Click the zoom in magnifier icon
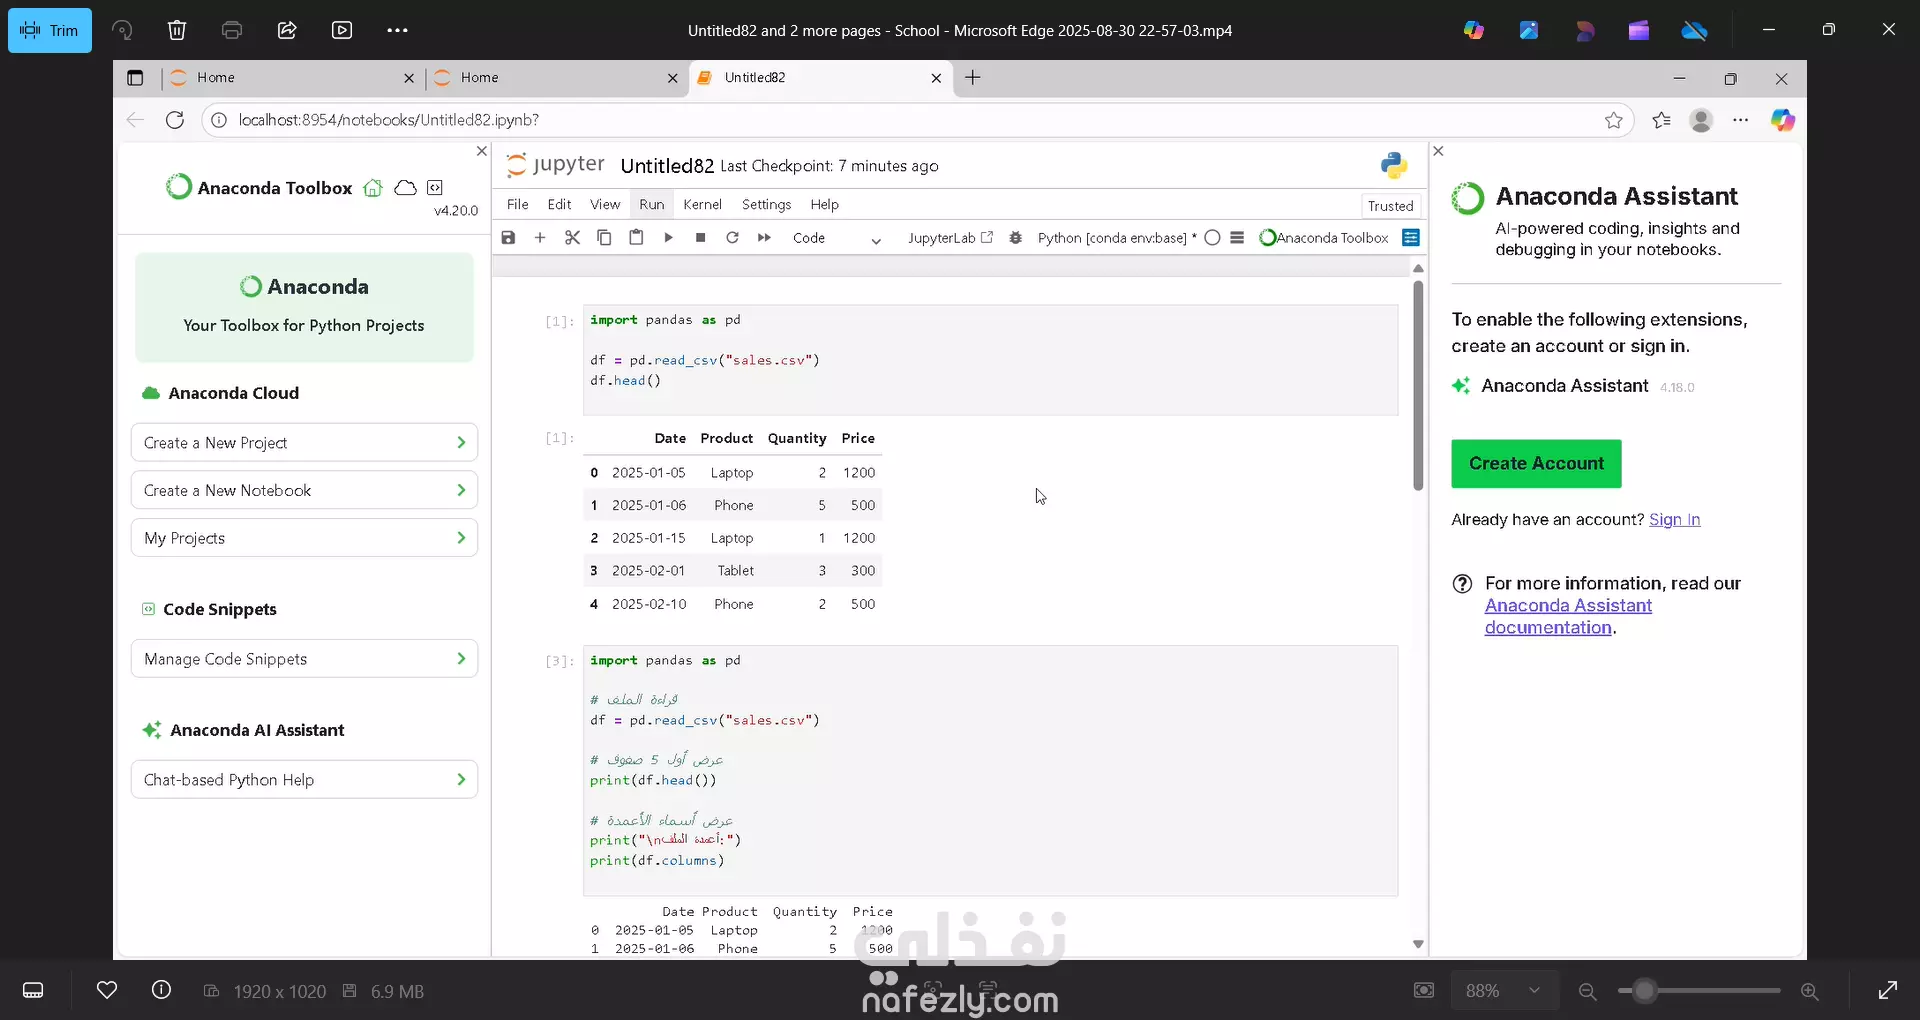 [1810, 991]
